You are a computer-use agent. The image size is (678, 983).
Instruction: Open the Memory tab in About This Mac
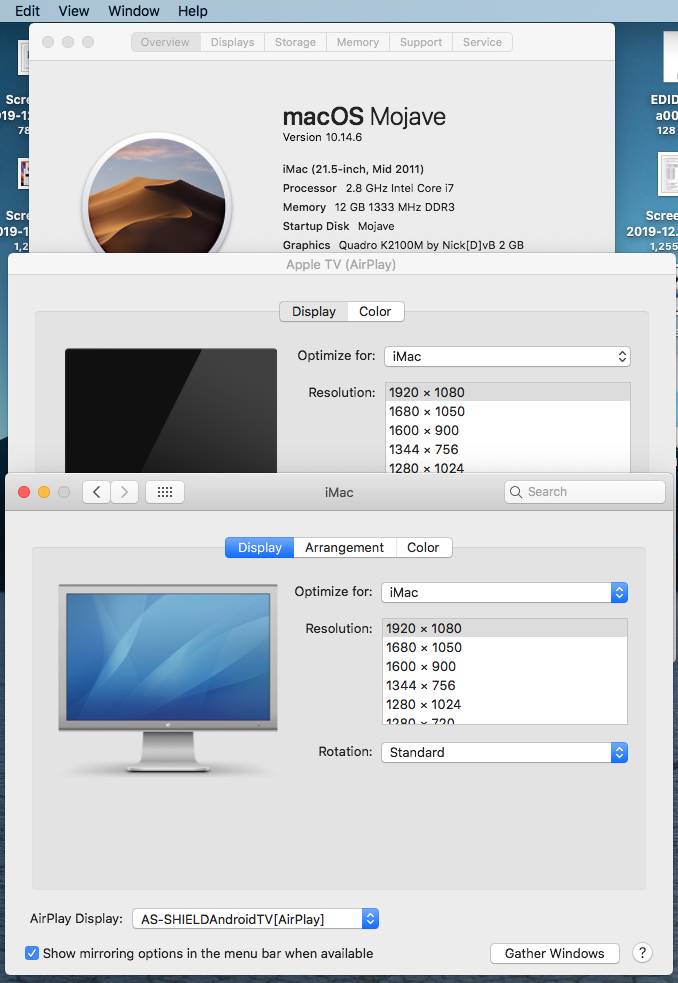click(358, 42)
